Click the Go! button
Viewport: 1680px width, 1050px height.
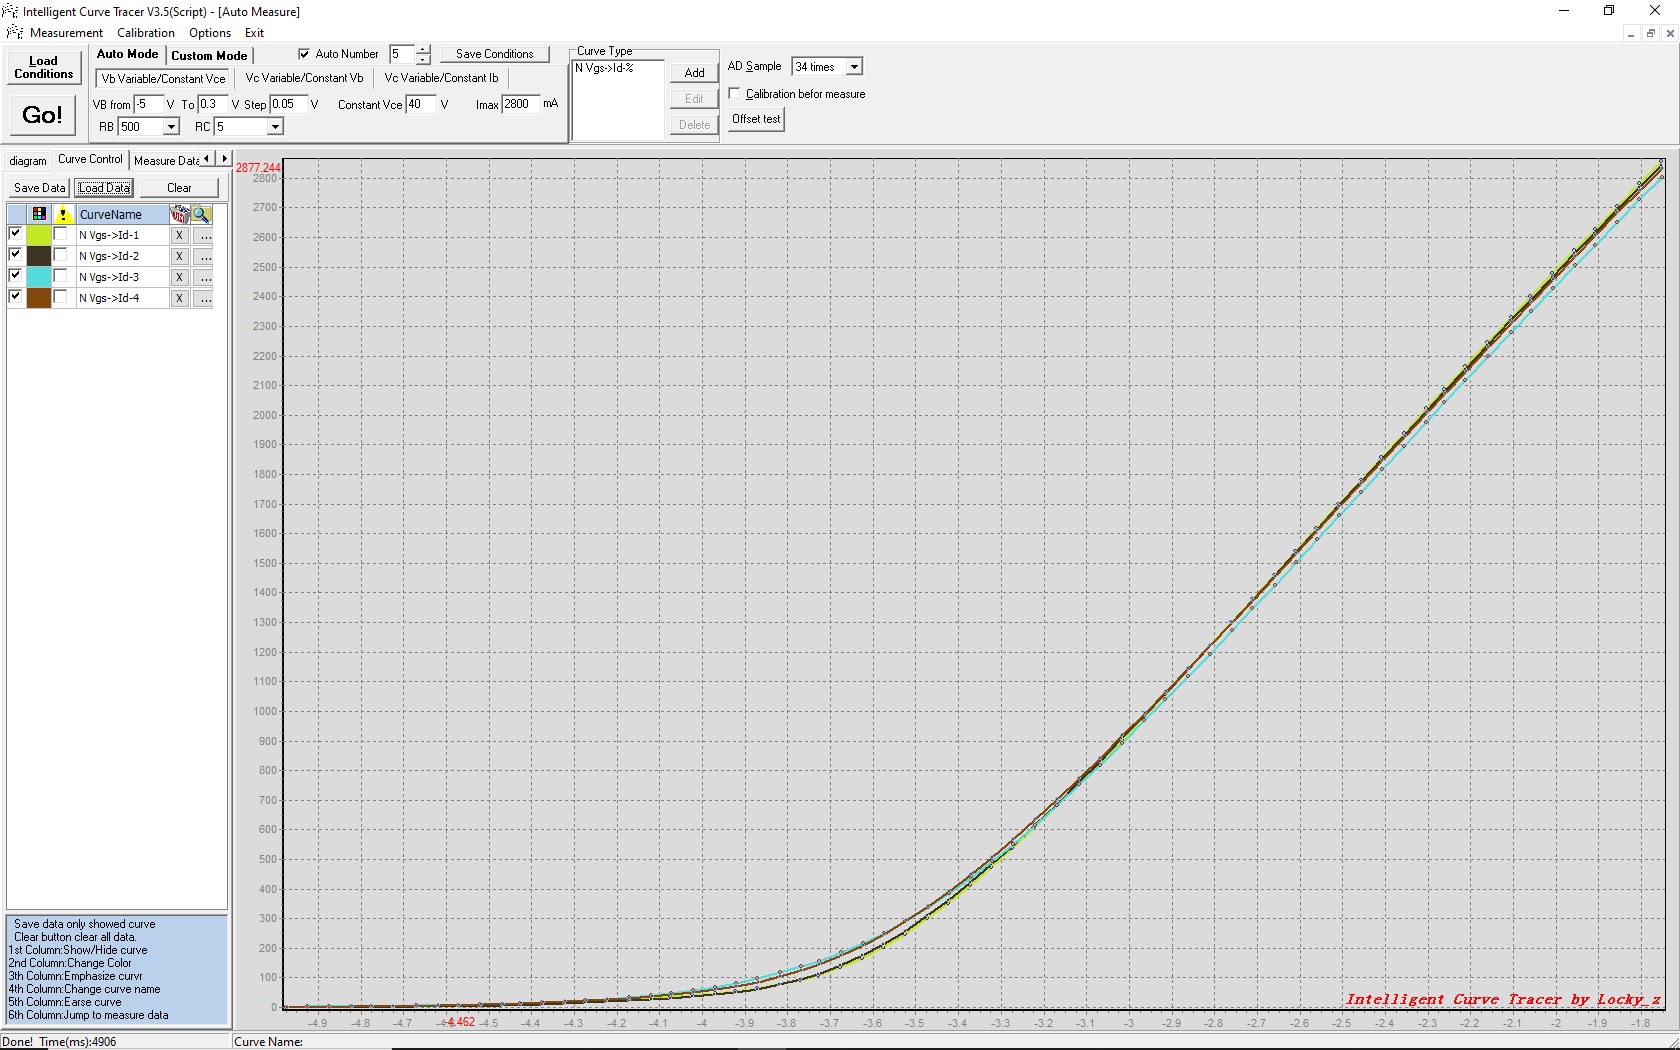[42, 115]
